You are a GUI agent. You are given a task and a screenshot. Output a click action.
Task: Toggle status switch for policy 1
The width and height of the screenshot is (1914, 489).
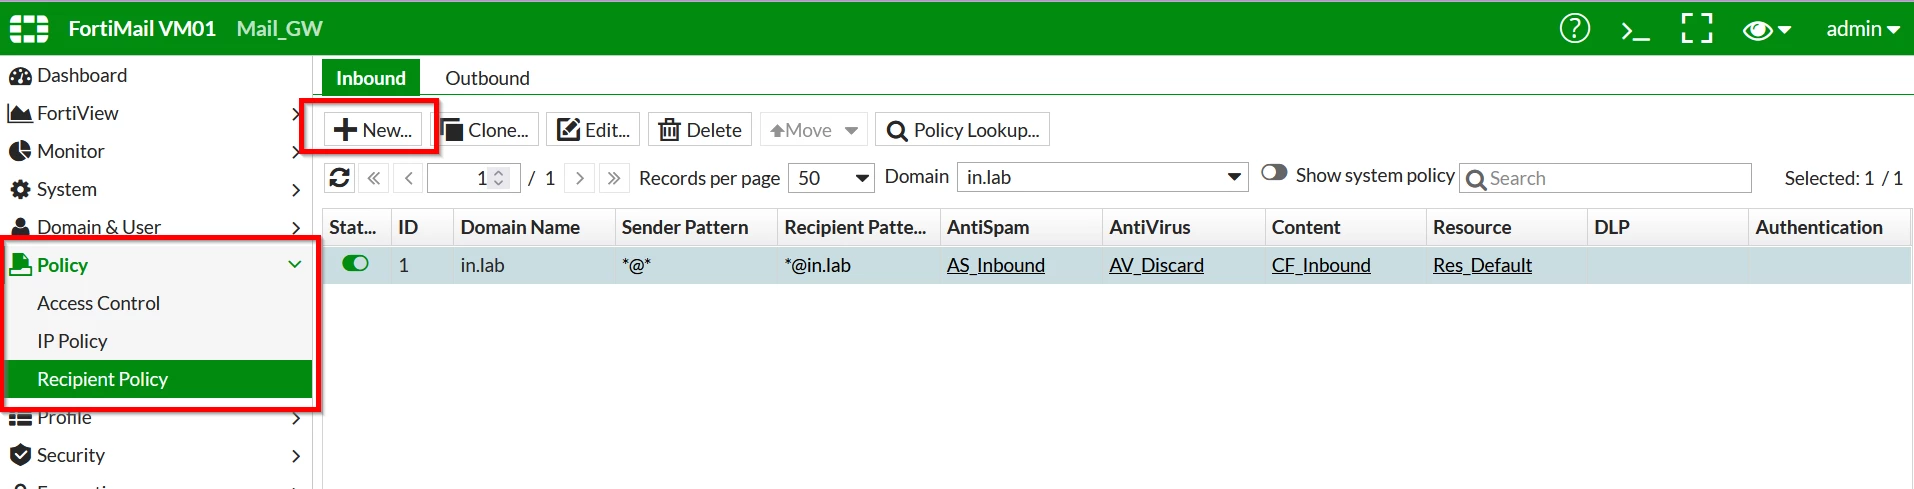click(x=355, y=264)
